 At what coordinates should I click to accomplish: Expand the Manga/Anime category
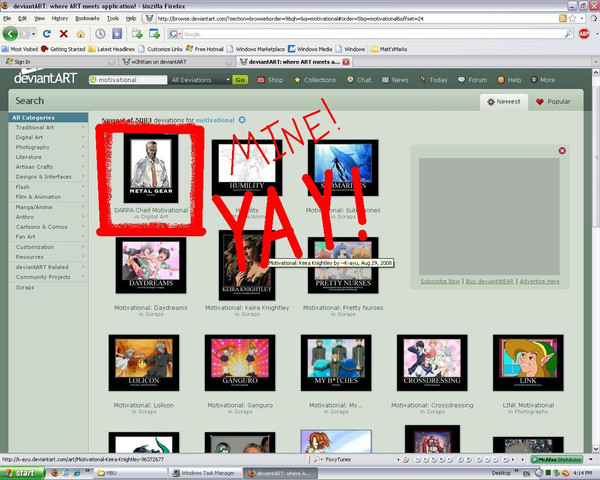[x=48, y=207]
